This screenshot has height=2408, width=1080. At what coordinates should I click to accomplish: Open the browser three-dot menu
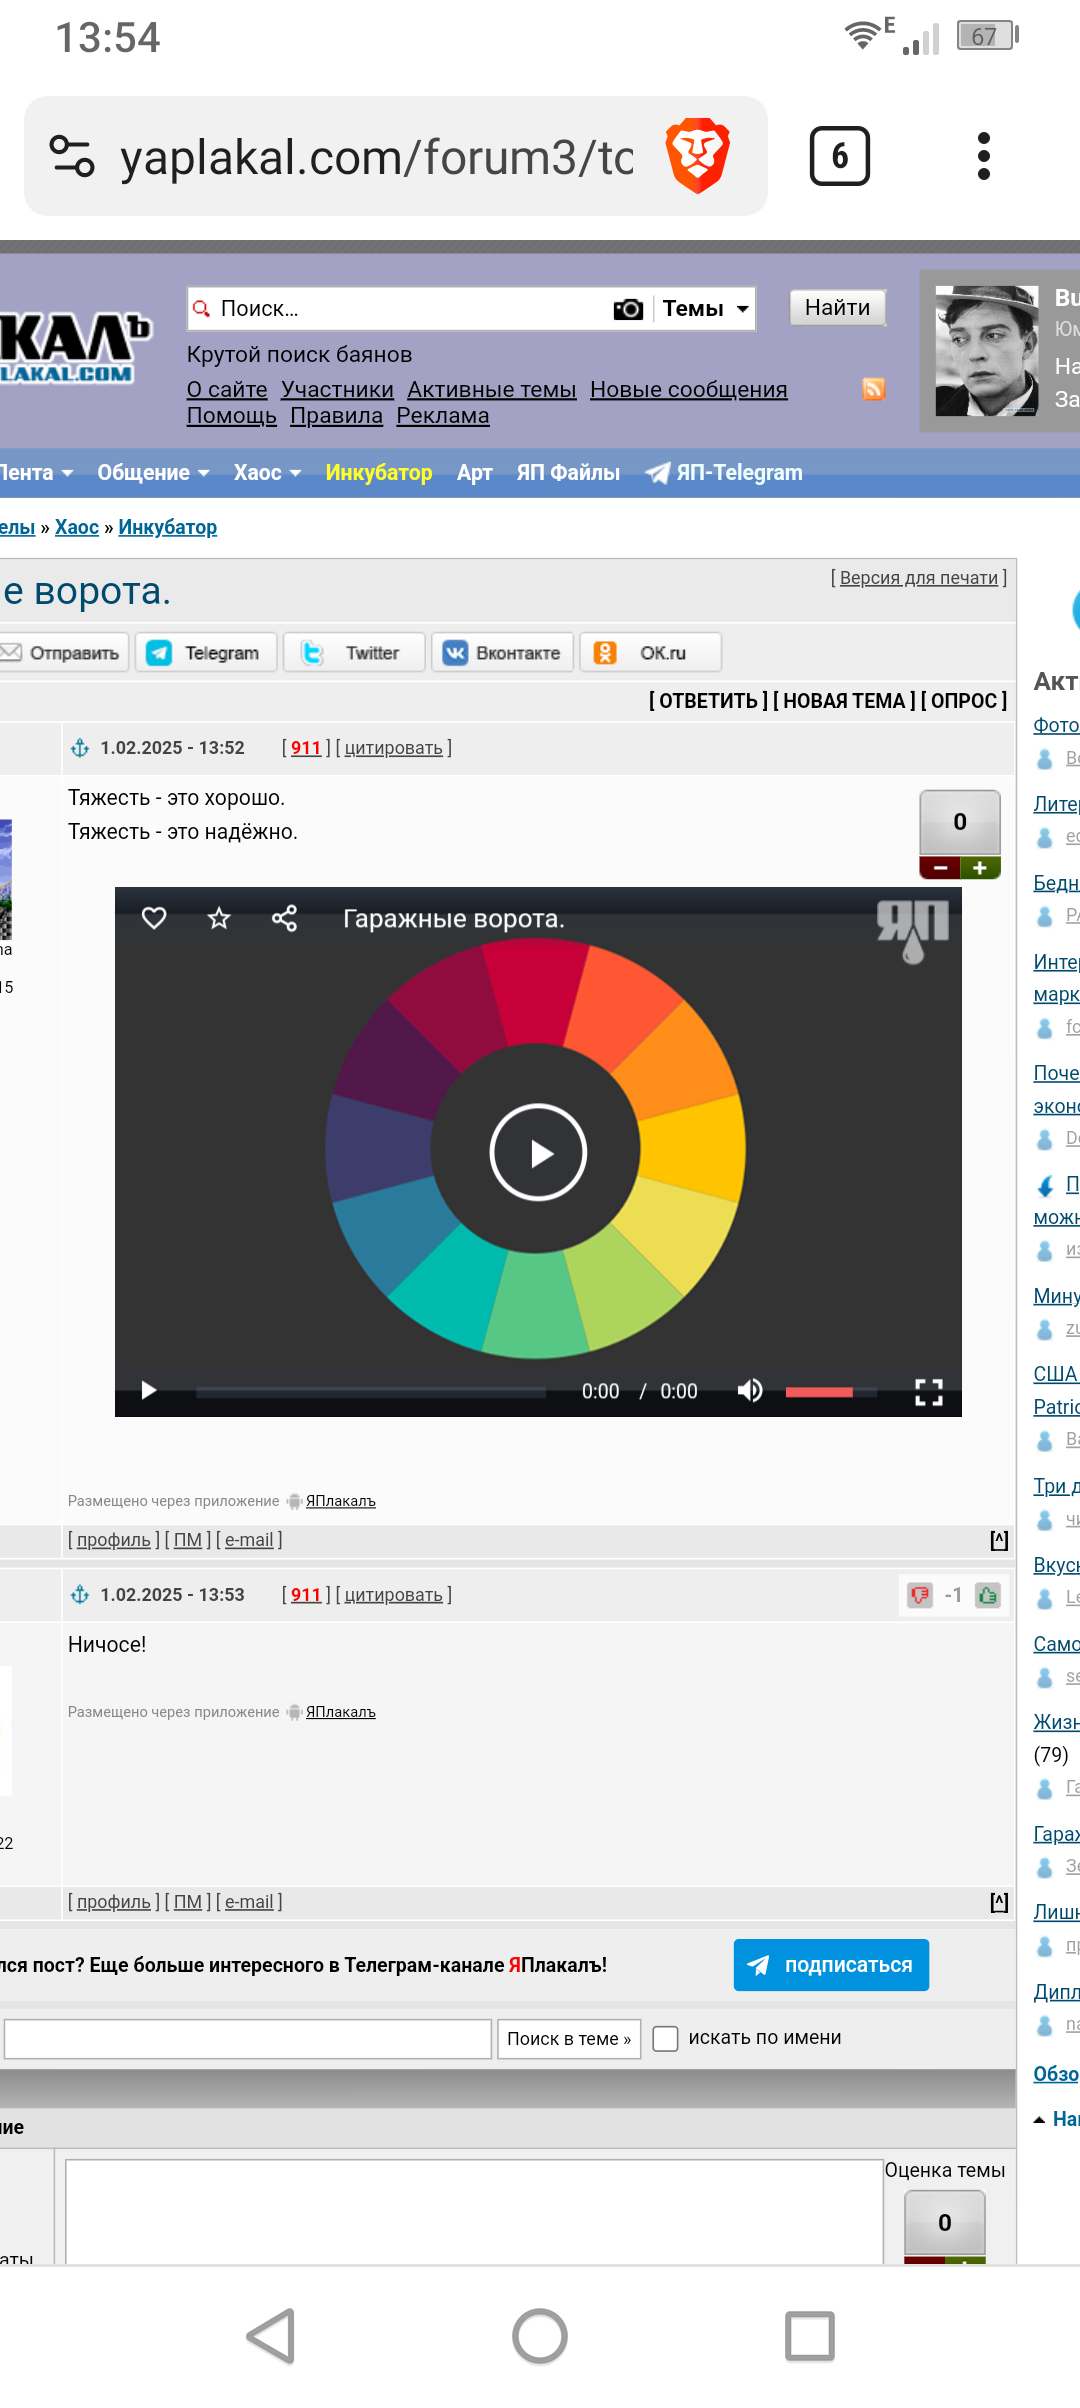983,156
